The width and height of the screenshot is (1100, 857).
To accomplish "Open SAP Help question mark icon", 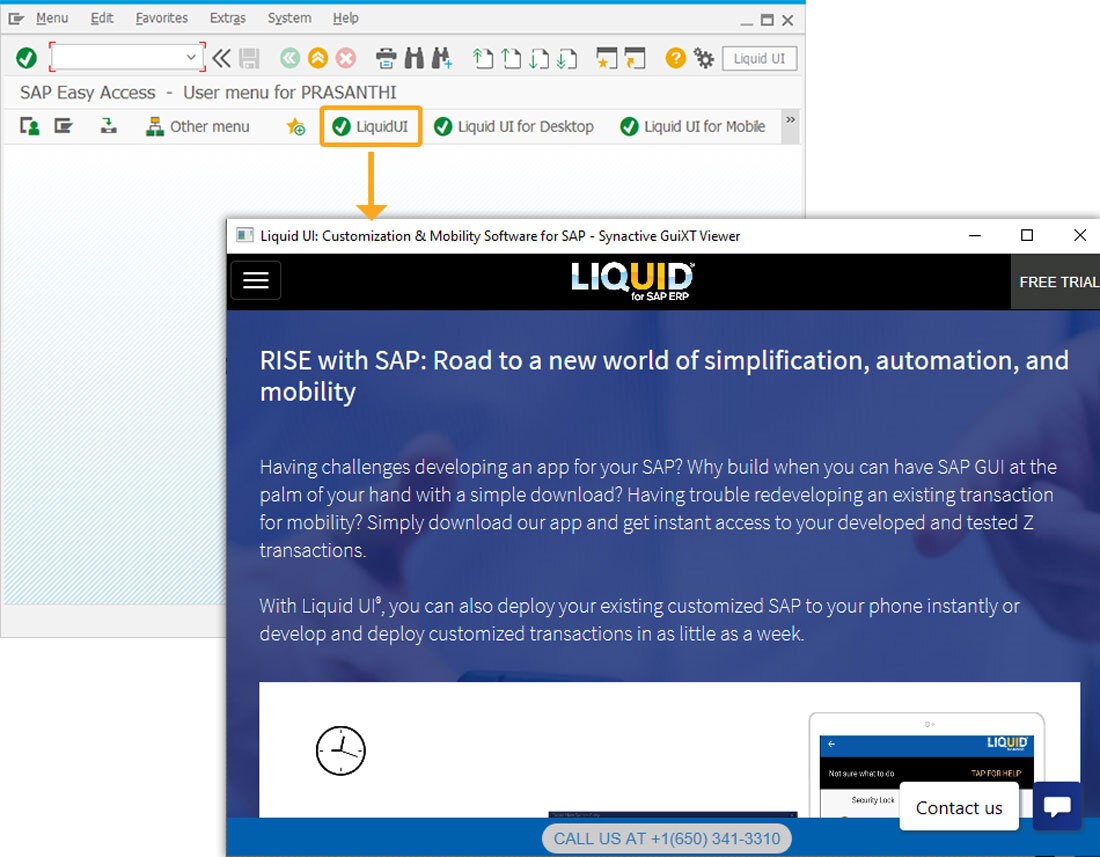I will pyautogui.click(x=676, y=58).
